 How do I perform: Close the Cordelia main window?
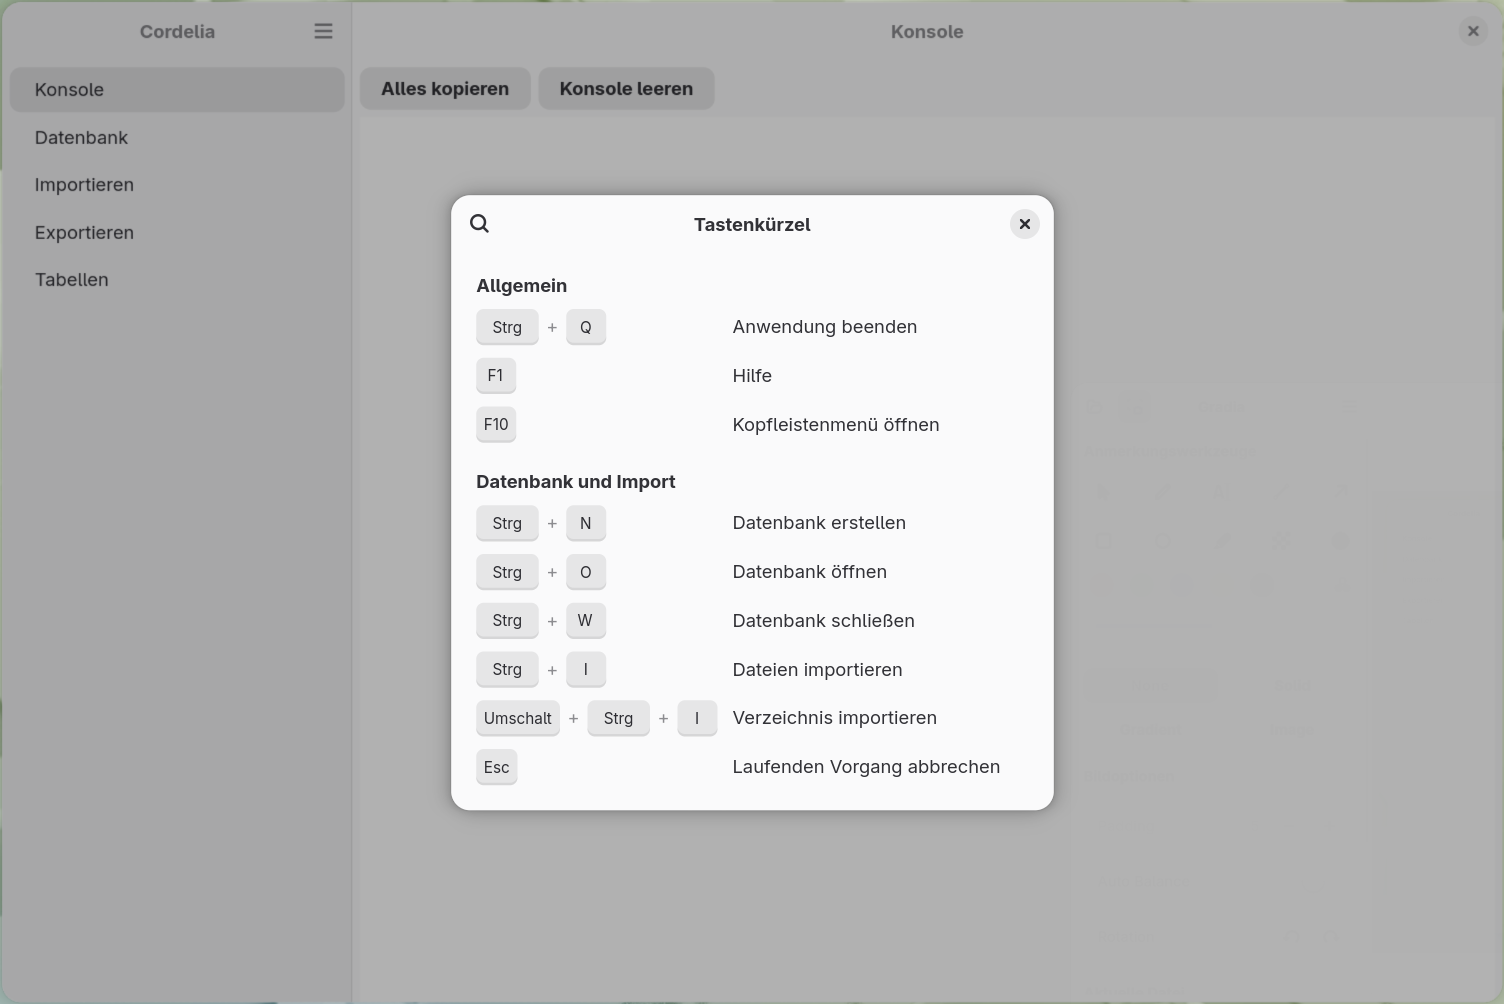coord(1472,31)
